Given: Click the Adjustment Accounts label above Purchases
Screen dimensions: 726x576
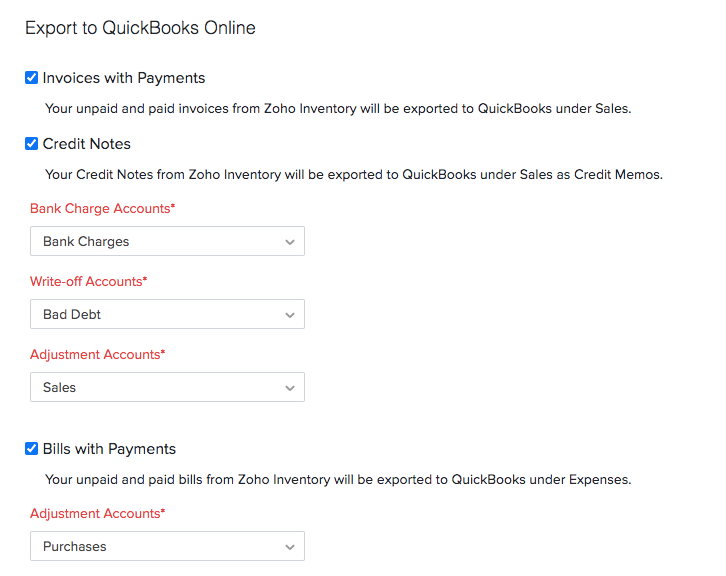Looking at the screenshot, I should point(97,513).
